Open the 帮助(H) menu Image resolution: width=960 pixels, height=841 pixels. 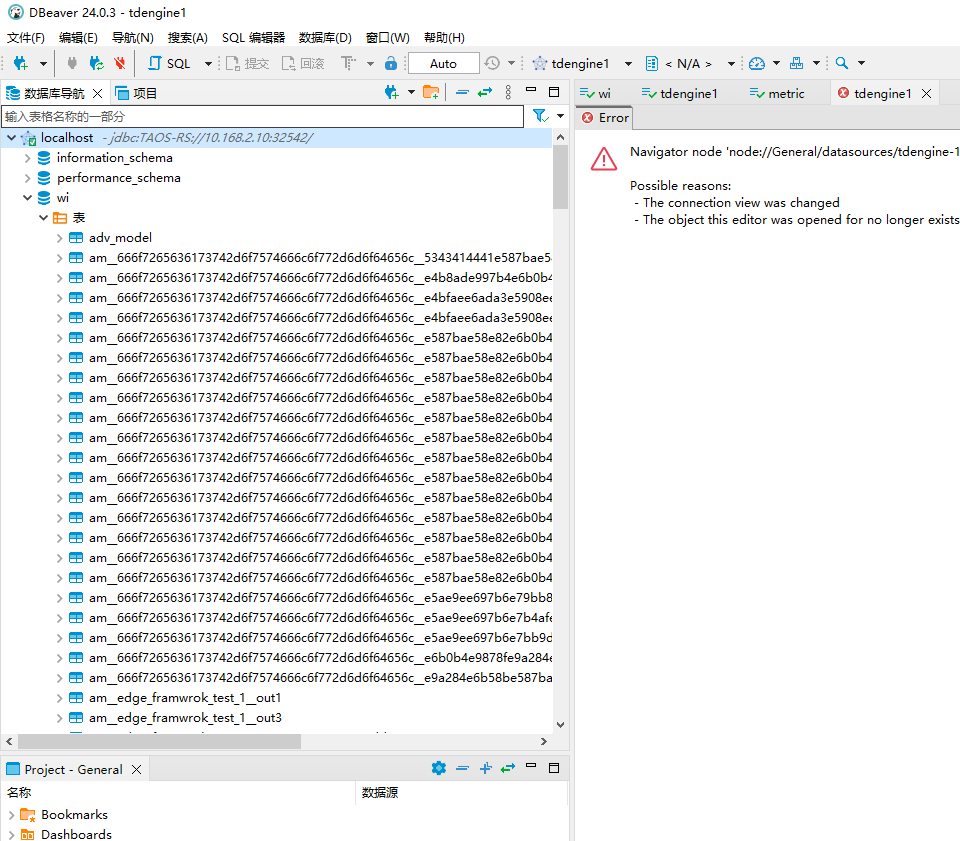(x=444, y=37)
